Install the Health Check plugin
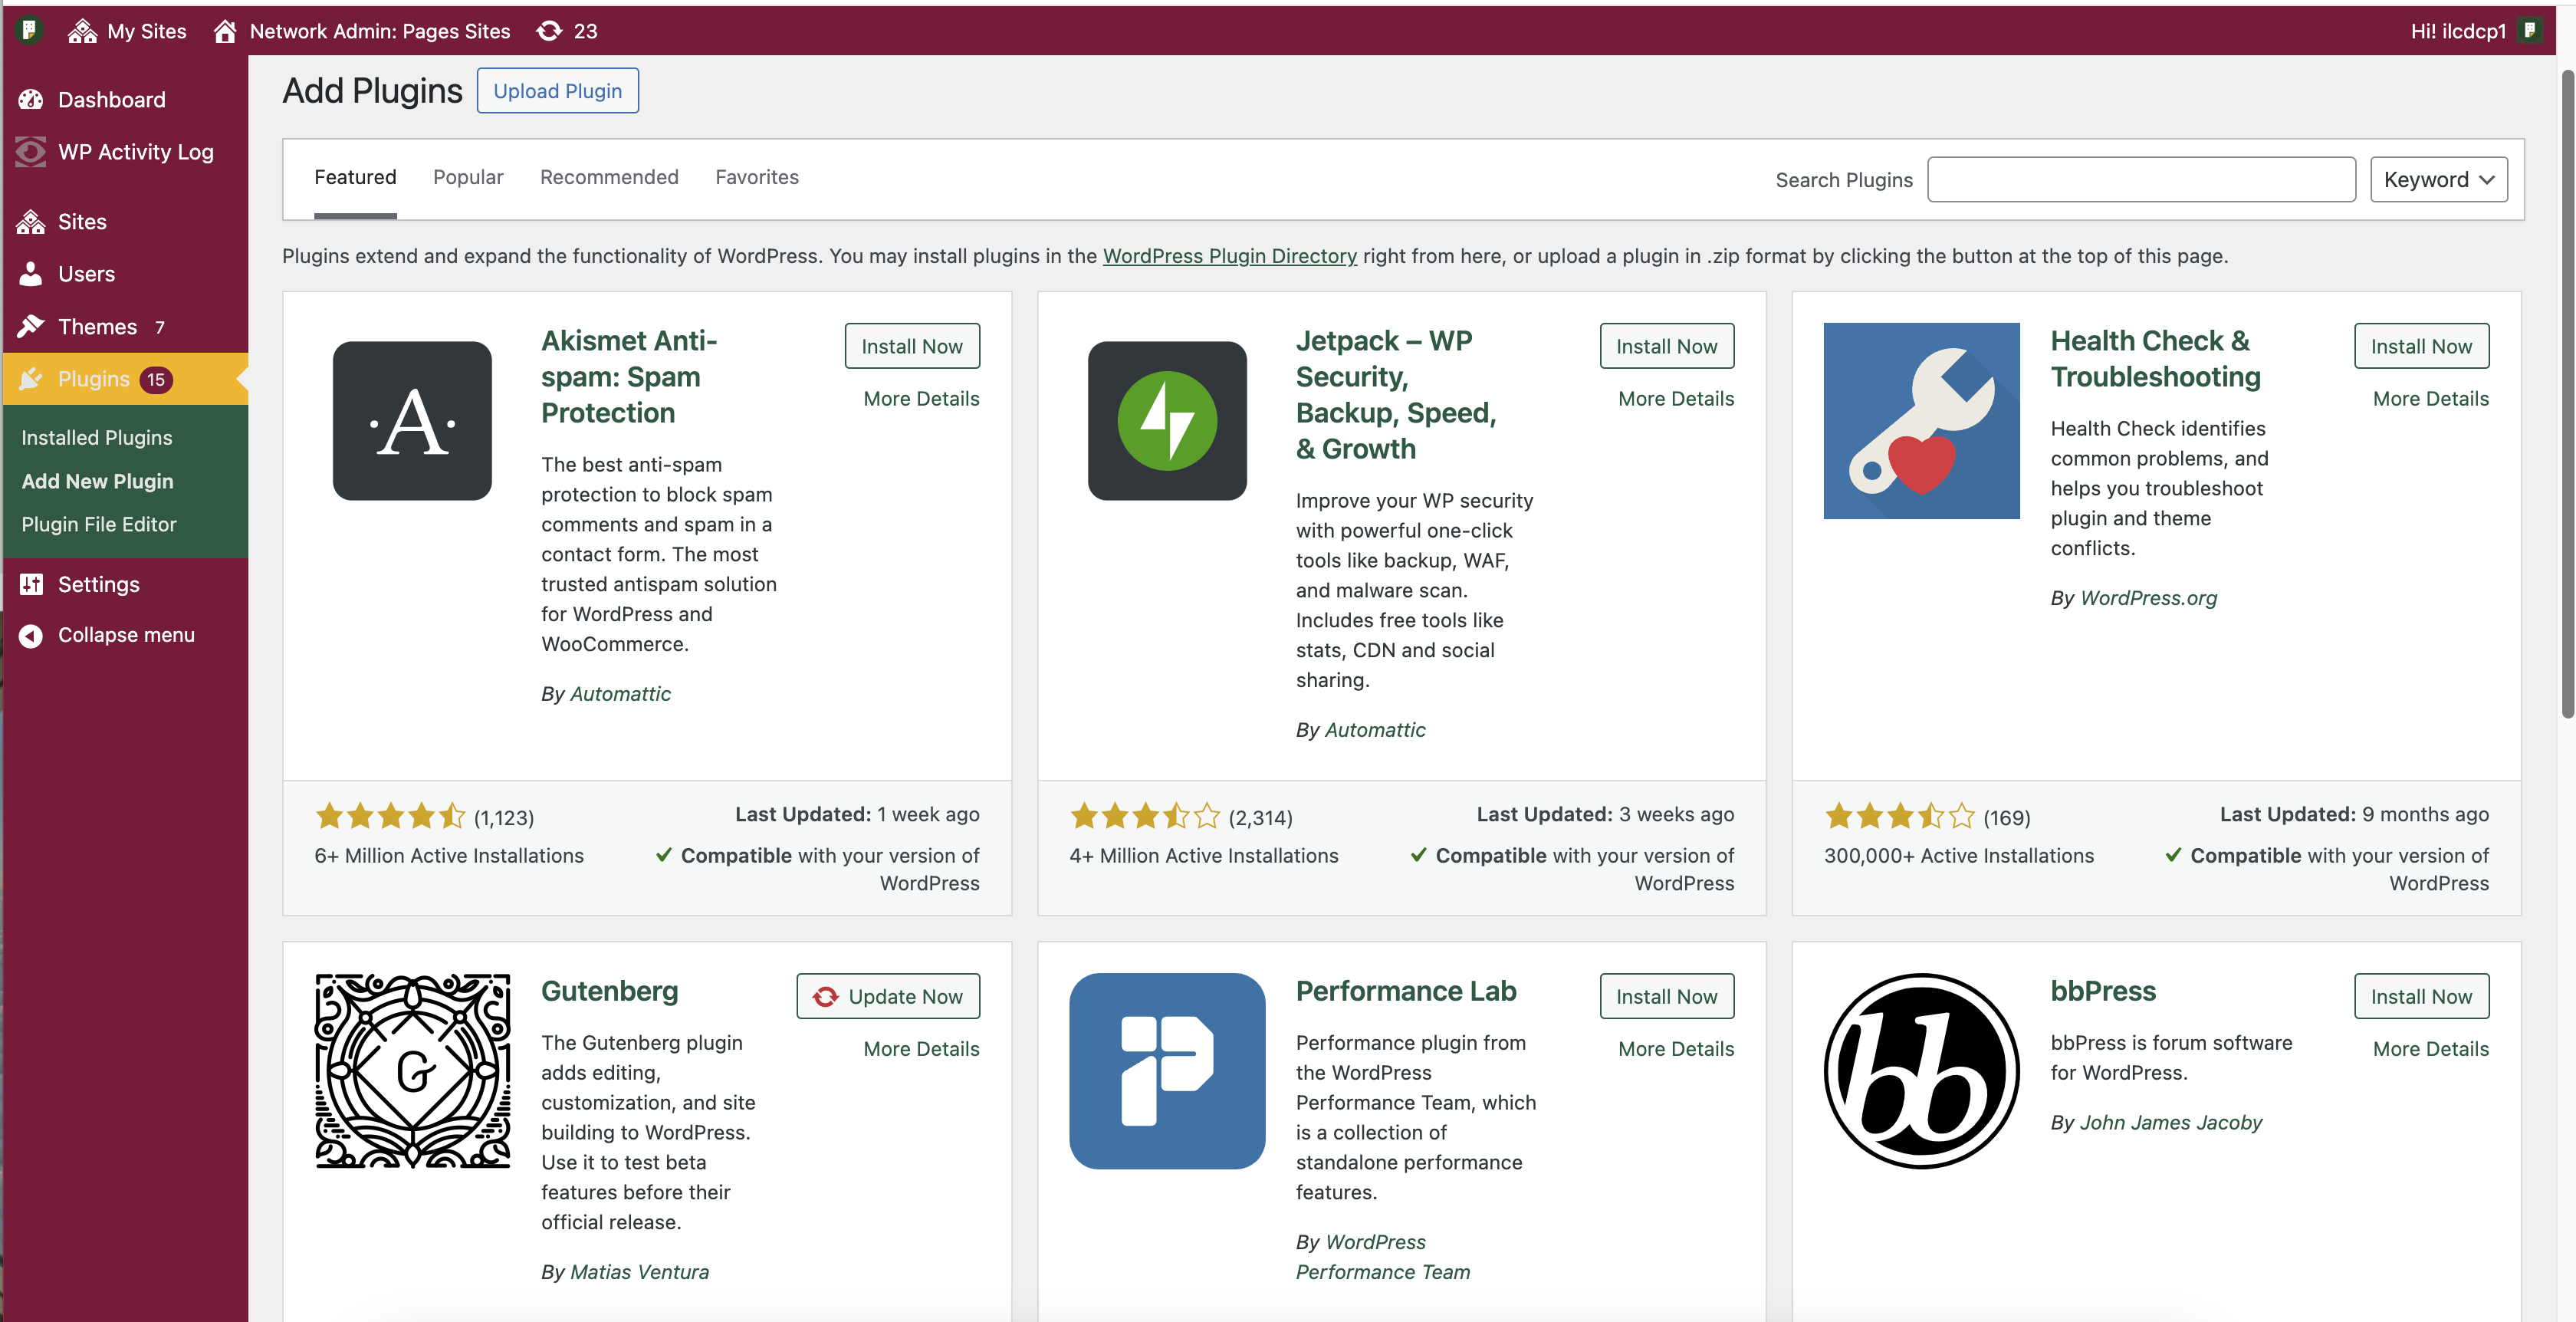2576x1322 pixels. (x=2421, y=346)
